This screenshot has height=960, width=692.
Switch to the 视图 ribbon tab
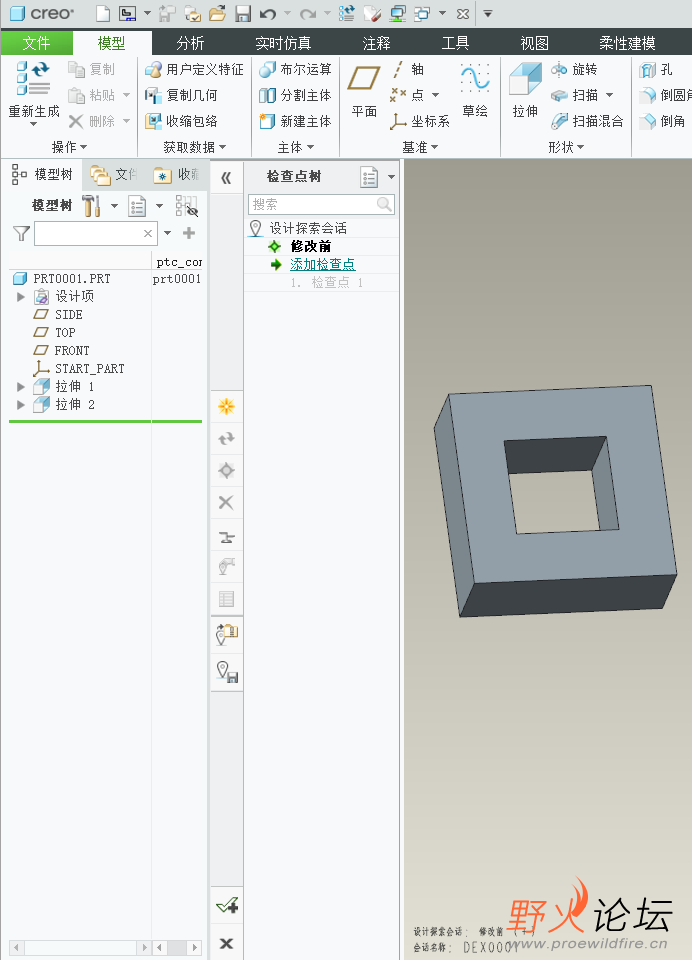pos(534,43)
